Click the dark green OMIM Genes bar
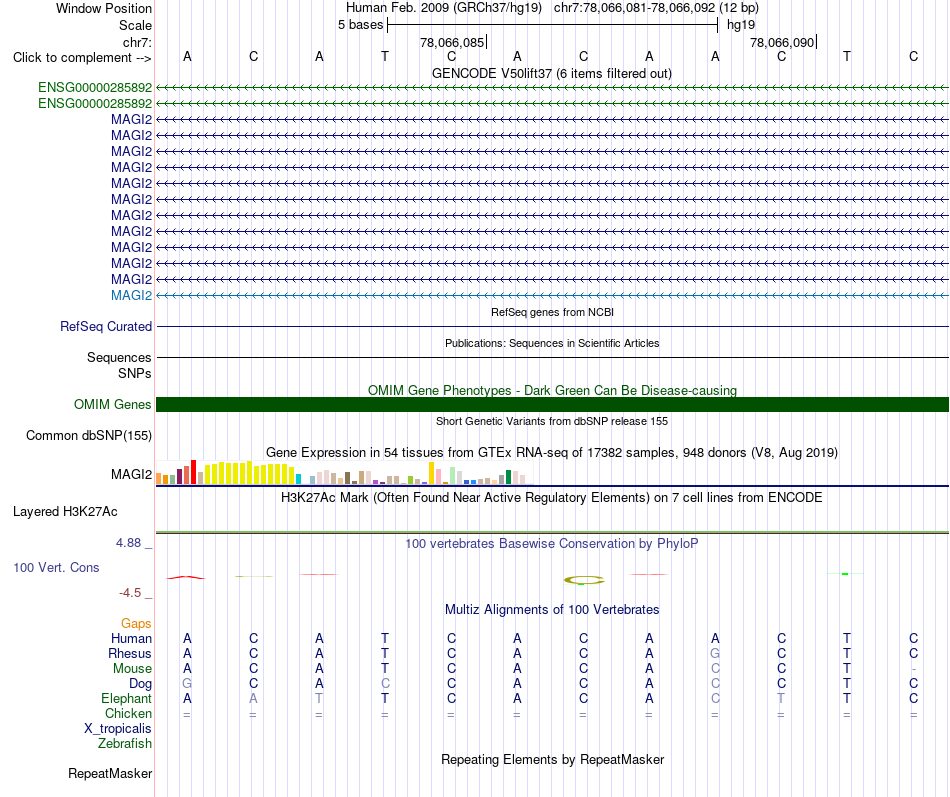 [552, 404]
